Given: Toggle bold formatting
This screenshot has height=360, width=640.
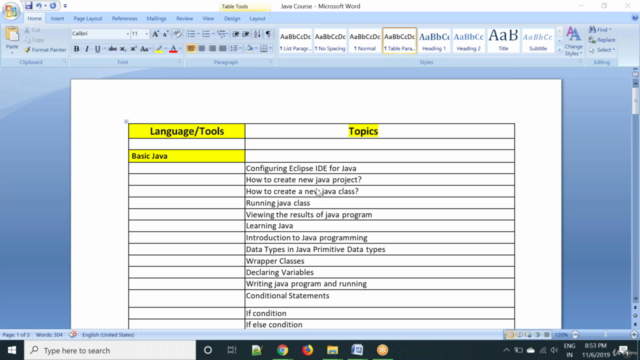Looking at the screenshot, I should [76, 49].
